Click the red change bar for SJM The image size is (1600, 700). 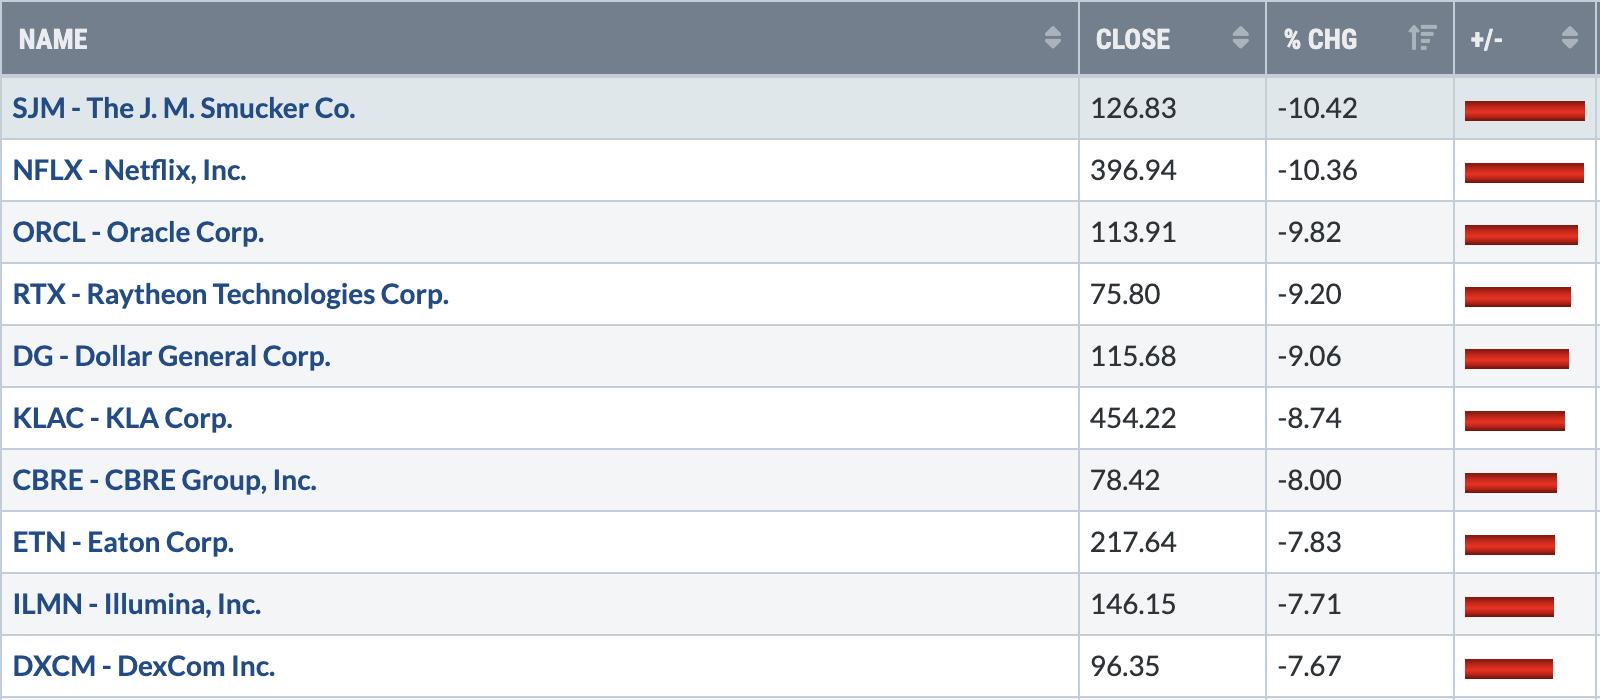tap(1524, 110)
